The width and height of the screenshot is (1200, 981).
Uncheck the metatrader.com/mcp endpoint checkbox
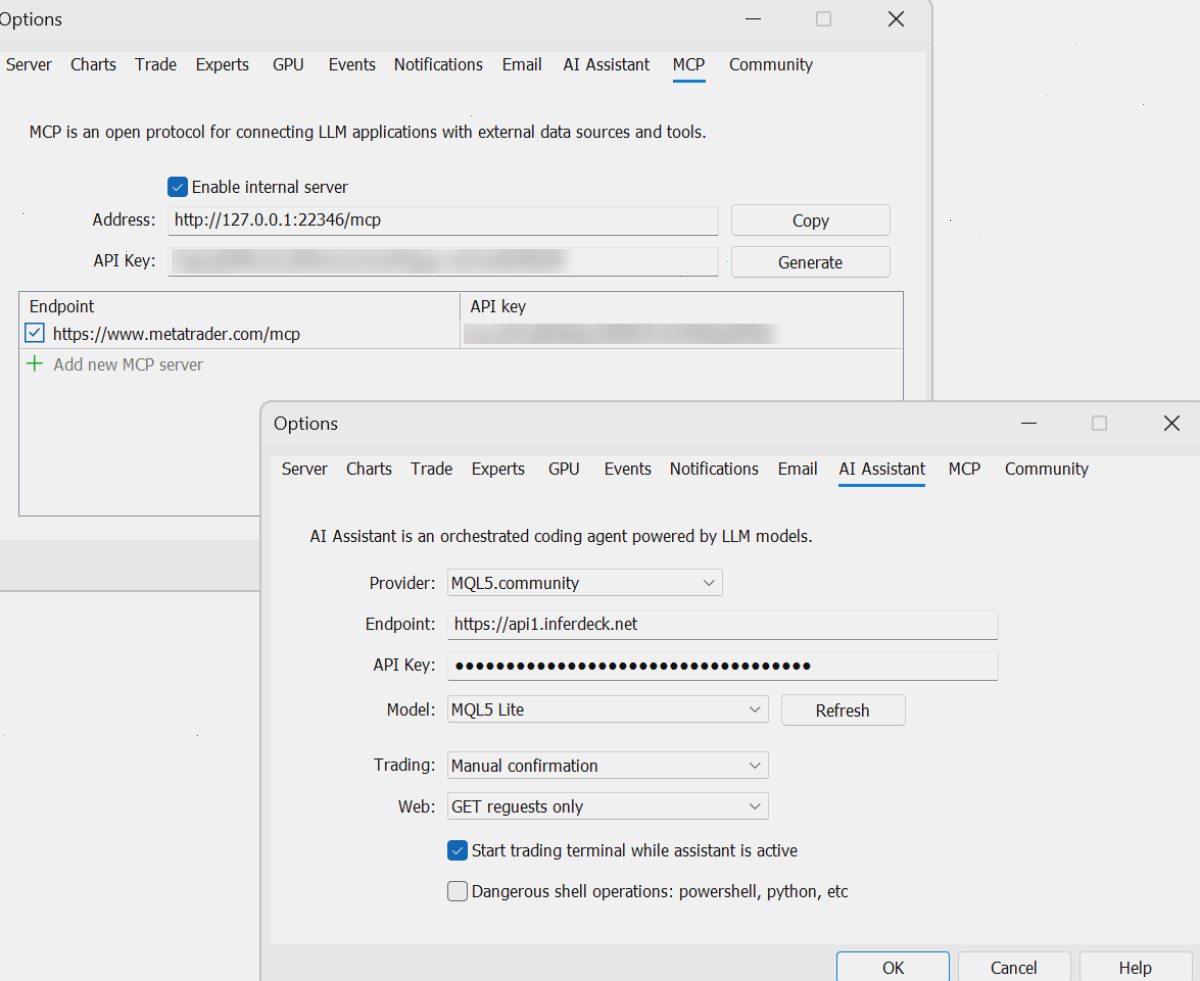coord(34,333)
